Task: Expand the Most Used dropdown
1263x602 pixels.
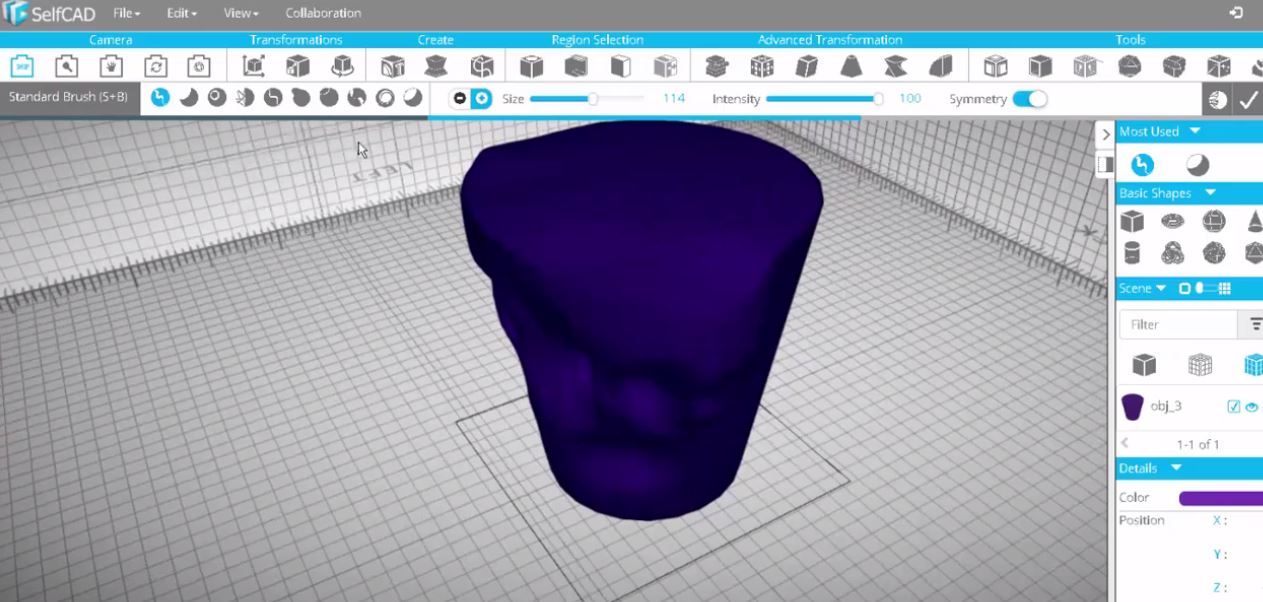Action: [x=1193, y=131]
